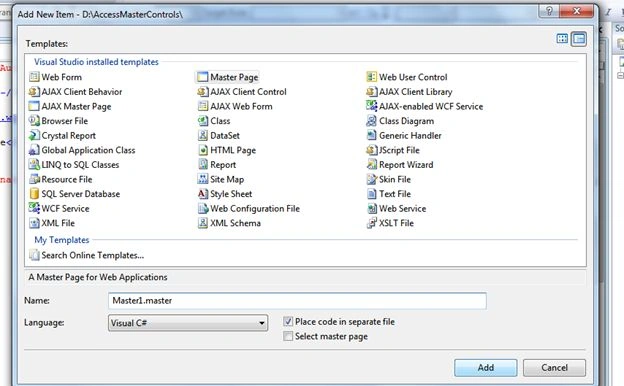Enable Select master page checkbox
The width and height of the screenshot is (624, 386).
click(288, 336)
